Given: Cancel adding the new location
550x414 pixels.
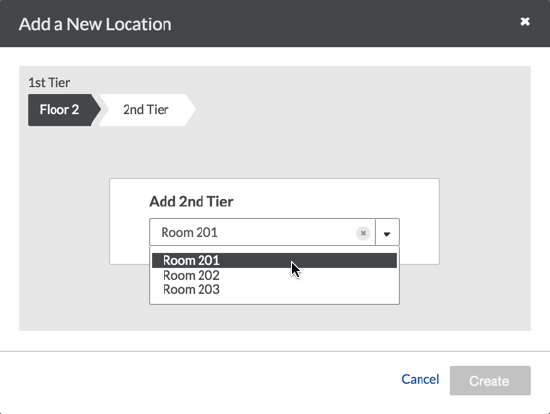Looking at the screenshot, I should pyautogui.click(x=420, y=379).
